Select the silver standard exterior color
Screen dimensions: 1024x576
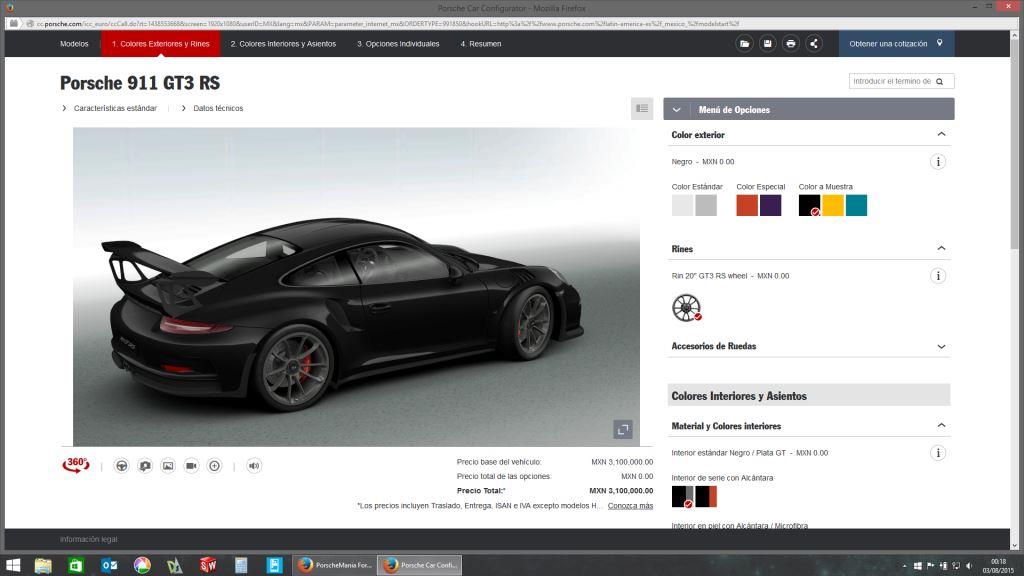706,205
